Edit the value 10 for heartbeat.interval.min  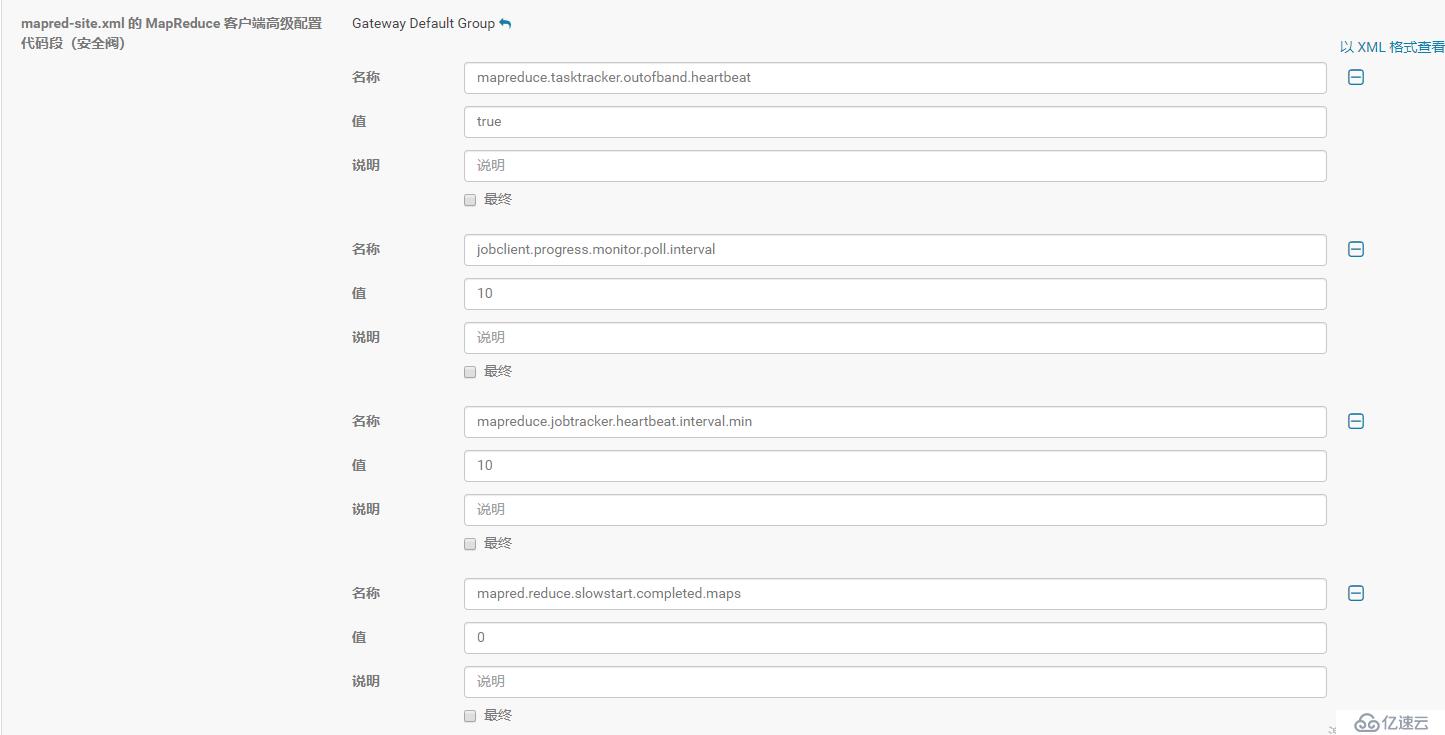point(895,466)
